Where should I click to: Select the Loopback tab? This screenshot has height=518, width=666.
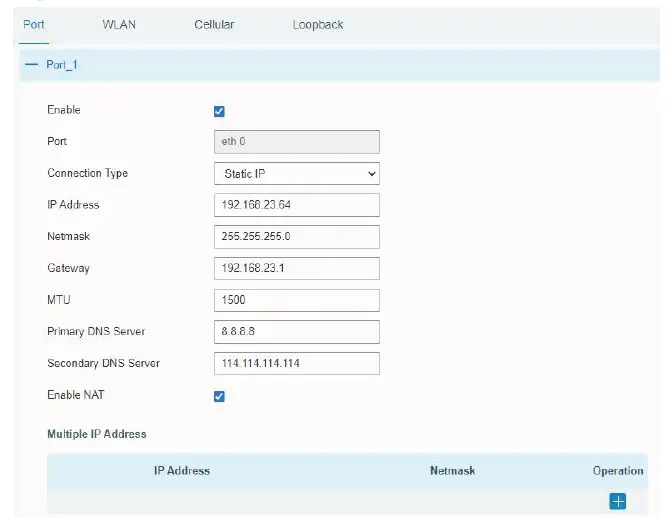tap(318, 25)
